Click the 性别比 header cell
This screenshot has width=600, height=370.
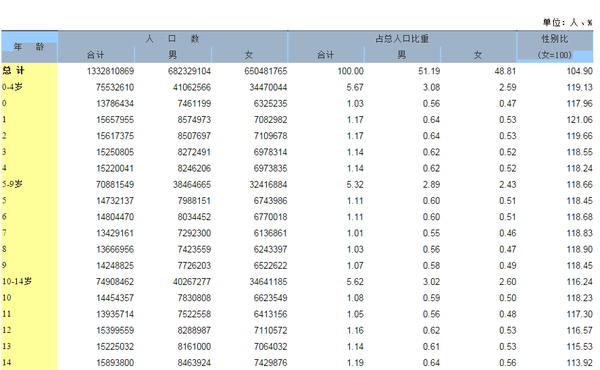coord(555,39)
